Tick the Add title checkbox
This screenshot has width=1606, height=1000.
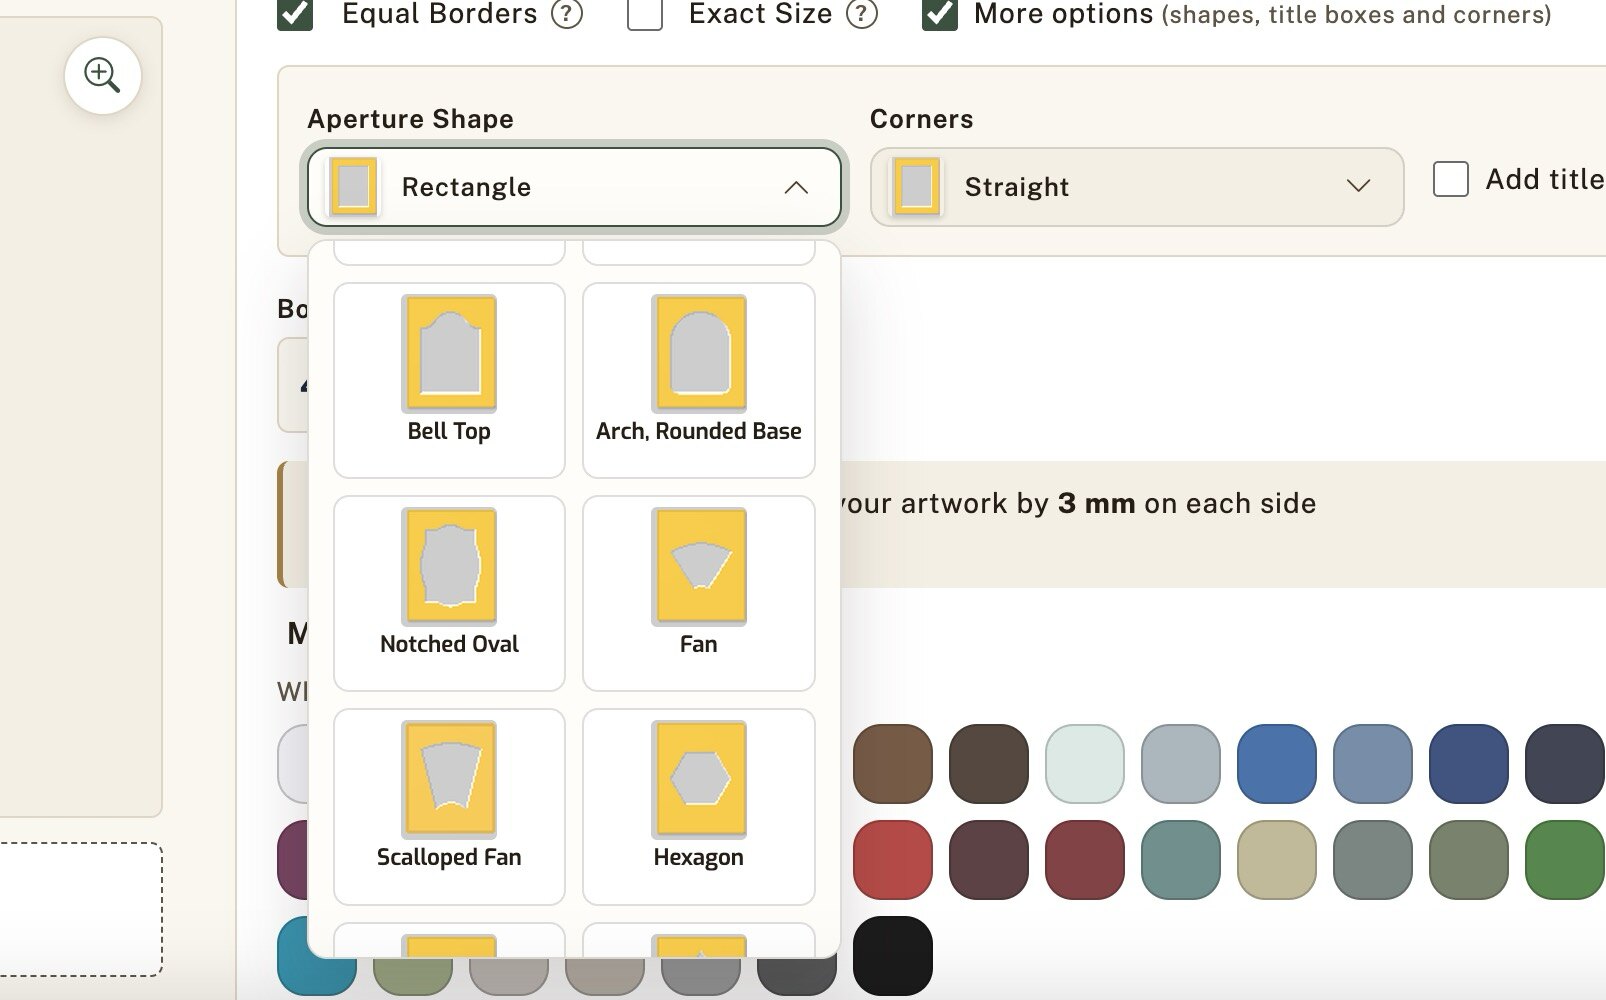(1451, 180)
